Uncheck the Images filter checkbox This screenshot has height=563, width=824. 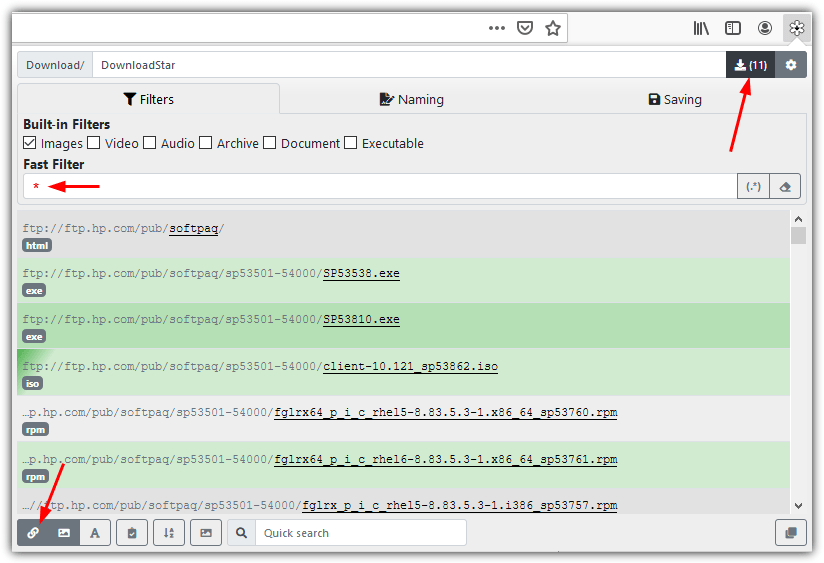[x=30, y=143]
